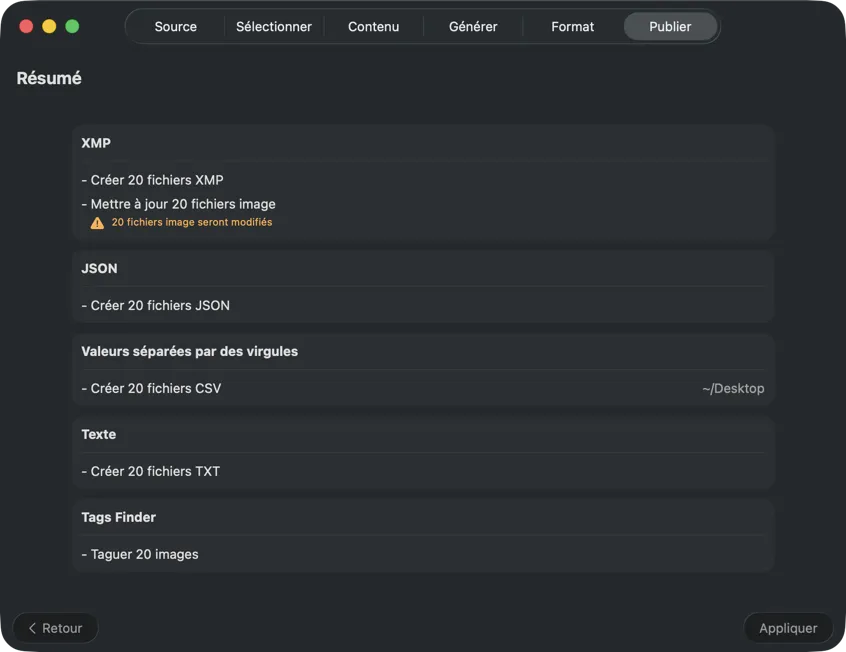846x652 pixels.
Task: Click the ~/Desktop destination path
Action: [x=733, y=388]
